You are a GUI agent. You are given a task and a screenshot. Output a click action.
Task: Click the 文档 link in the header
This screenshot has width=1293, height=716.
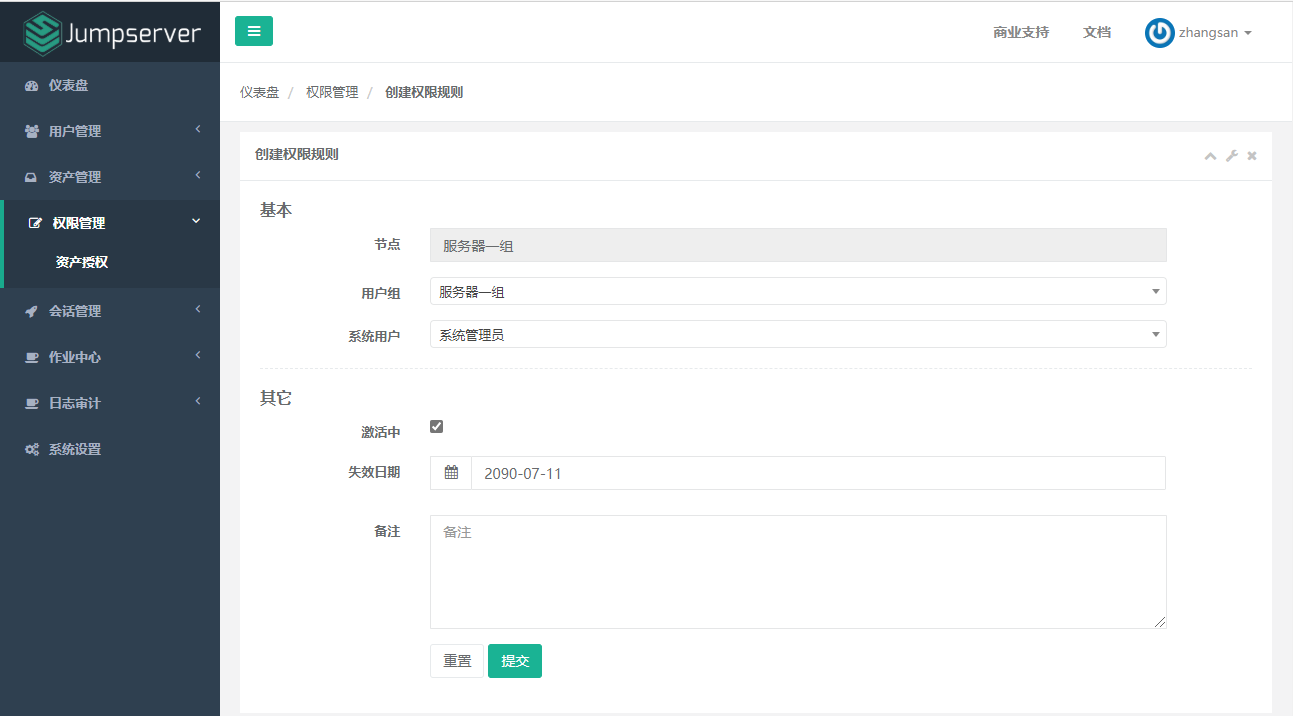pos(1096,31)
